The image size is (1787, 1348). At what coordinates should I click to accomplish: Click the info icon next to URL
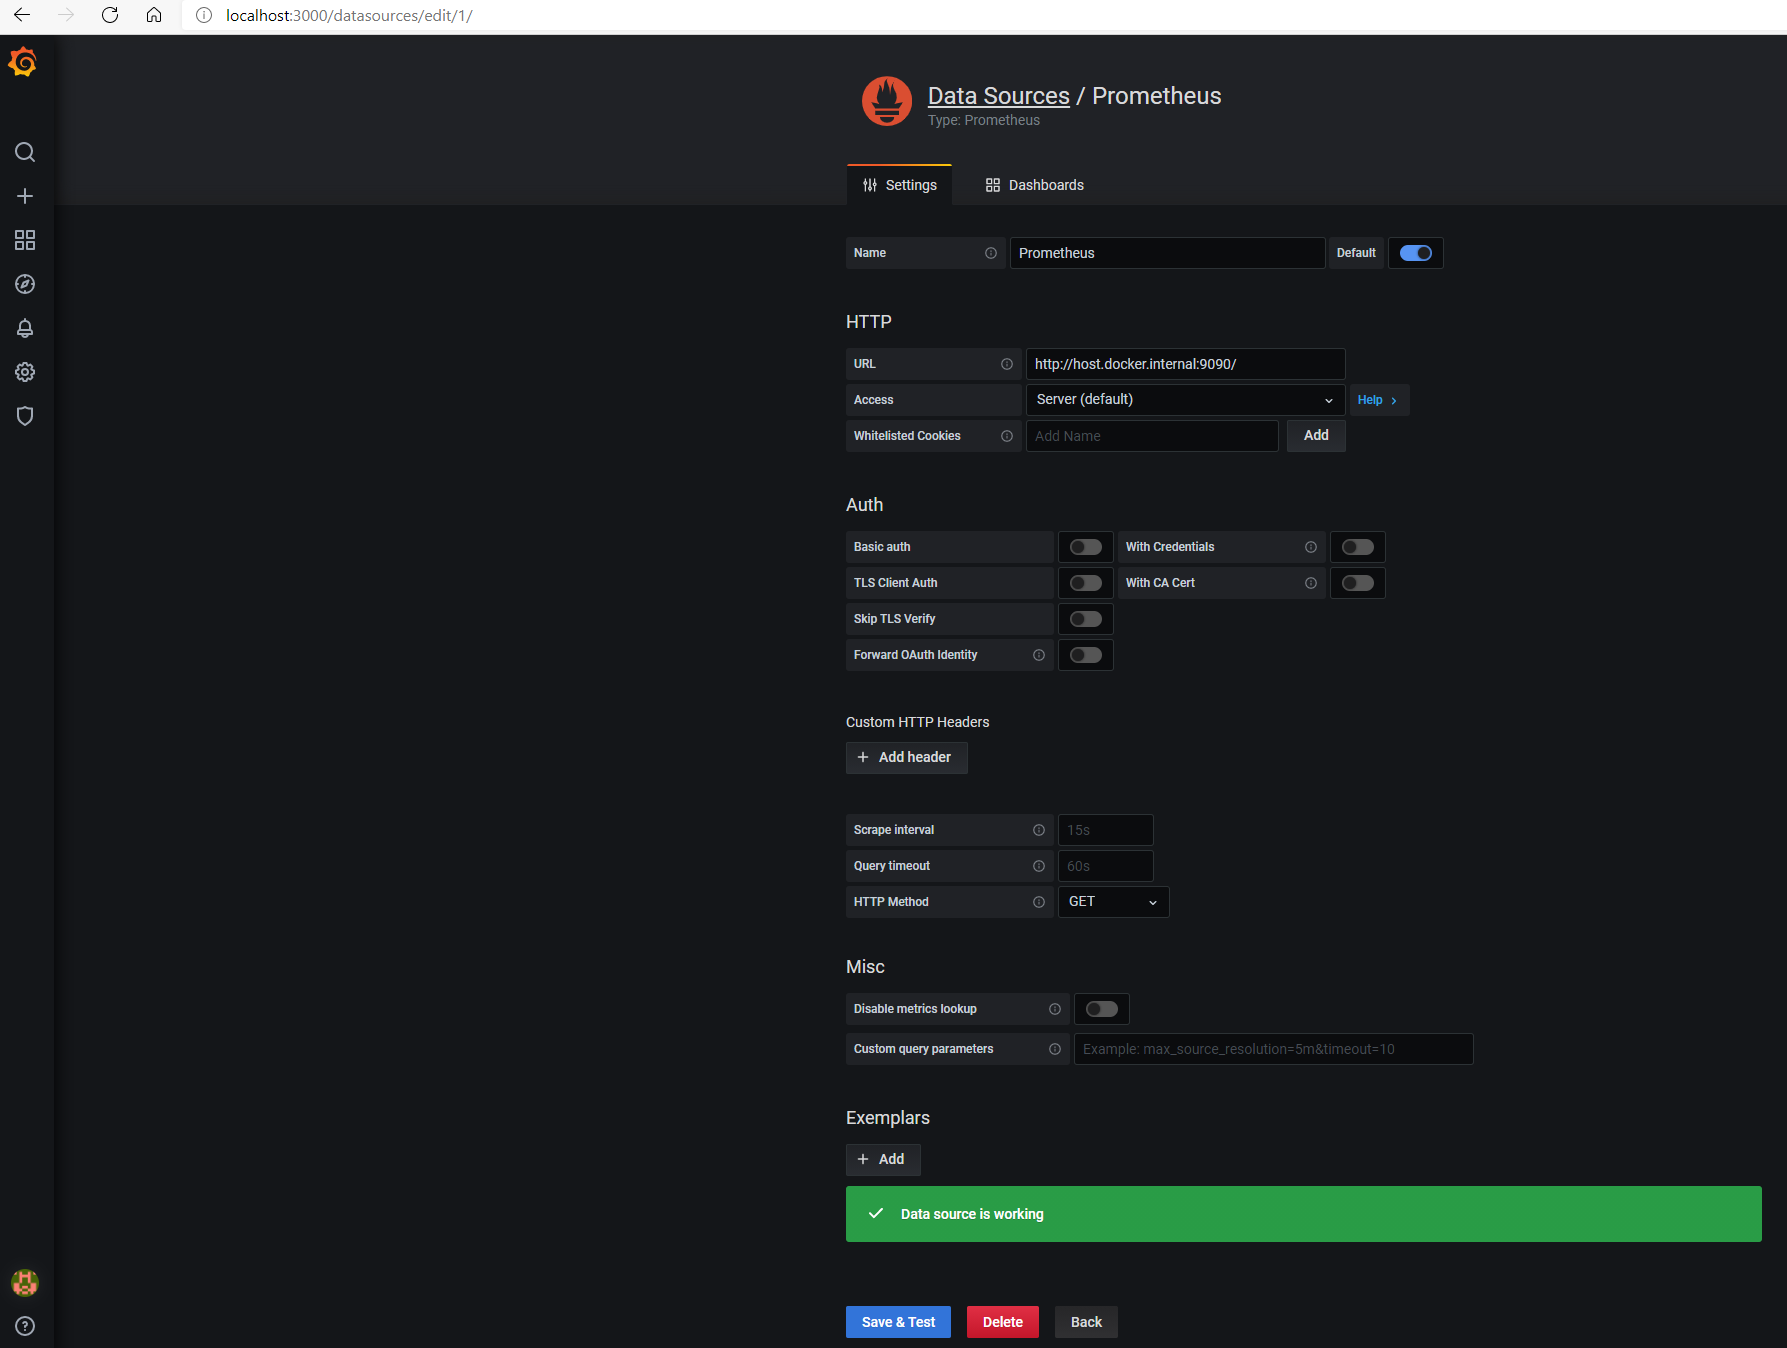(1007, 364)
